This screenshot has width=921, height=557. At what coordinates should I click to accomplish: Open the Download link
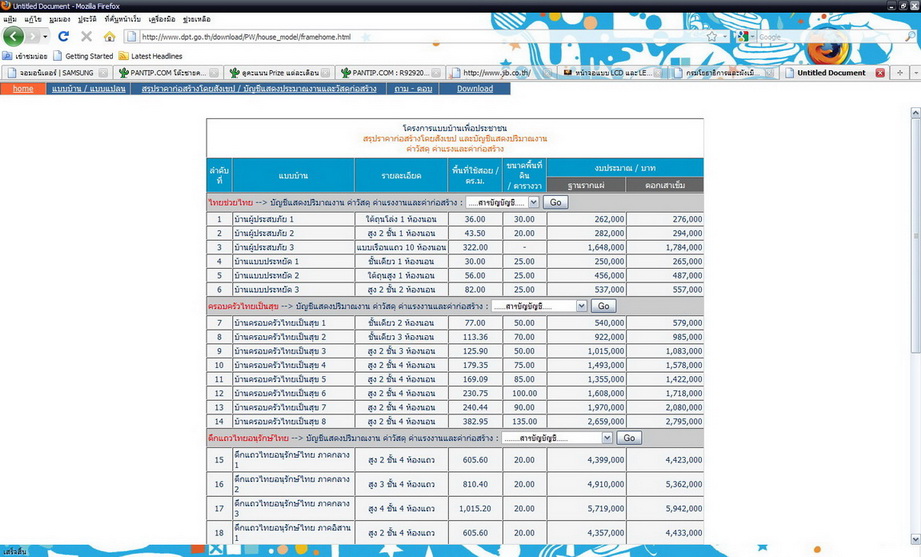pyautogui.click(x=475, y=89)
